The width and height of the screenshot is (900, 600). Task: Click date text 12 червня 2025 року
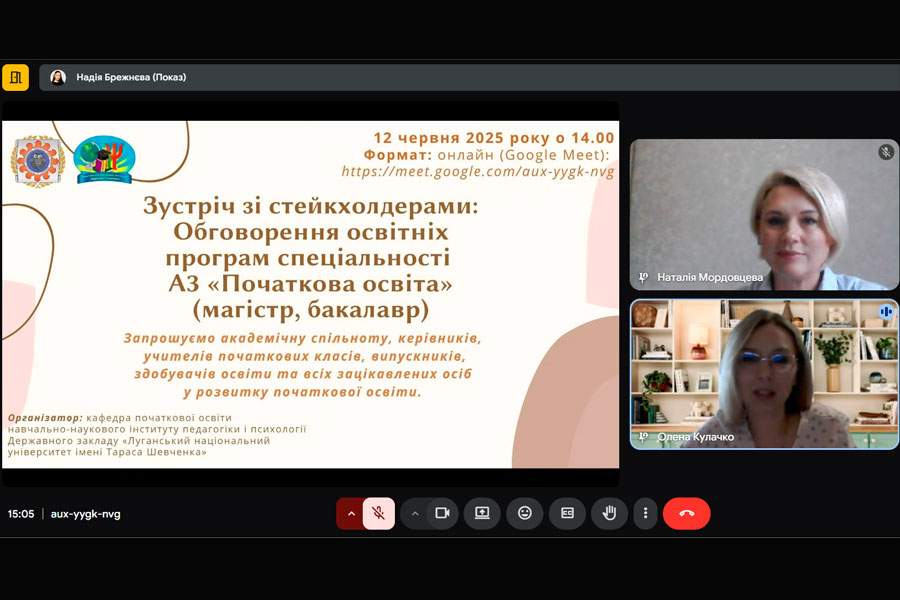pos(463,138)
